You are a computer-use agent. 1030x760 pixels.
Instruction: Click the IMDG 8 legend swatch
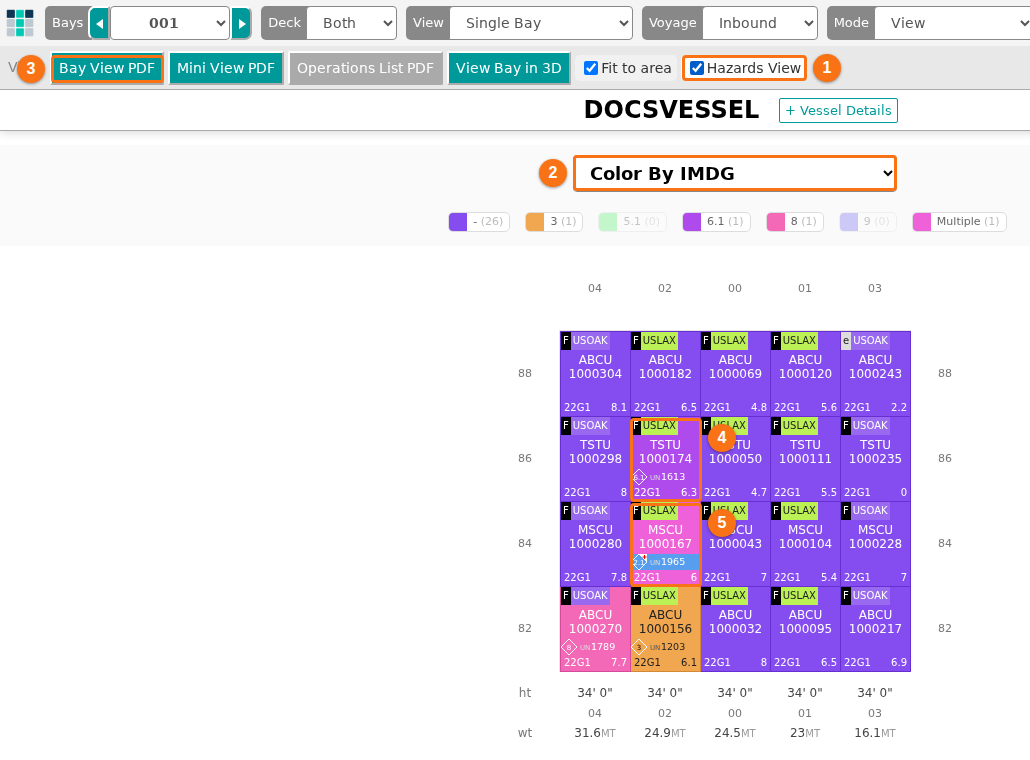click(x=776, y=221)
